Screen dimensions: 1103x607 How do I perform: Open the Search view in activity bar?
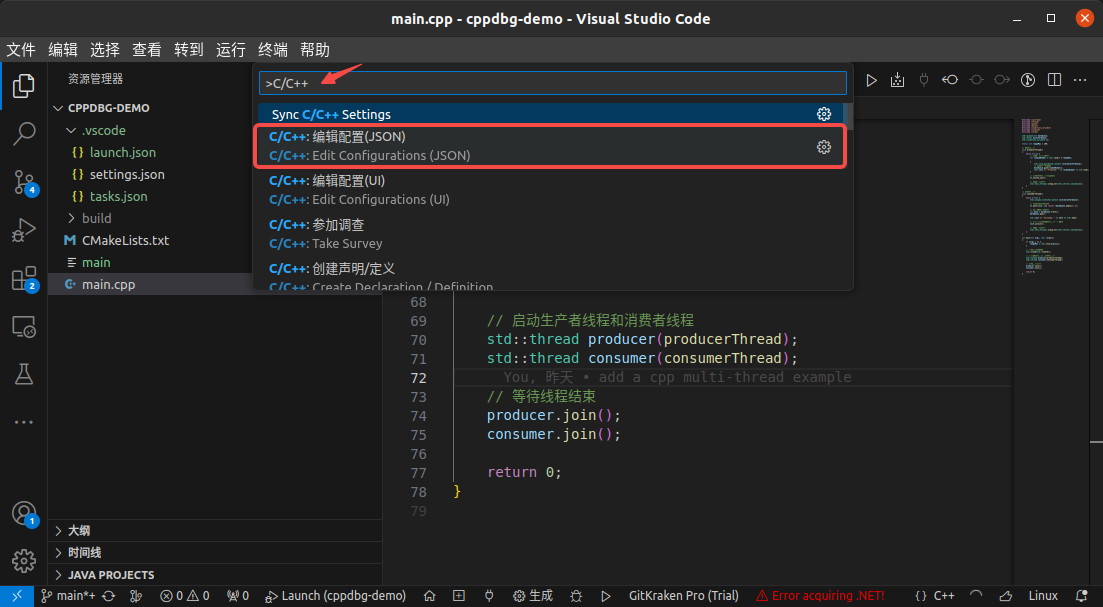[23, 133]
